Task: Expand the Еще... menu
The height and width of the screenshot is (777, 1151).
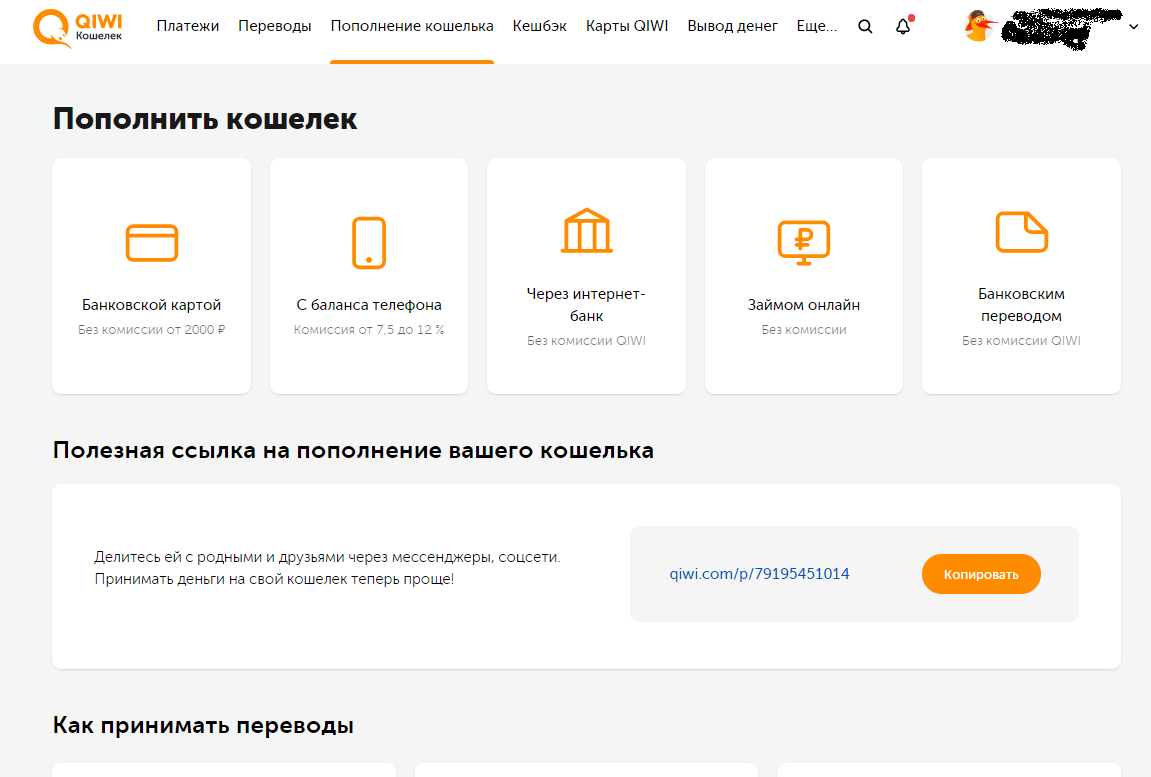Action: coord(816,26)
